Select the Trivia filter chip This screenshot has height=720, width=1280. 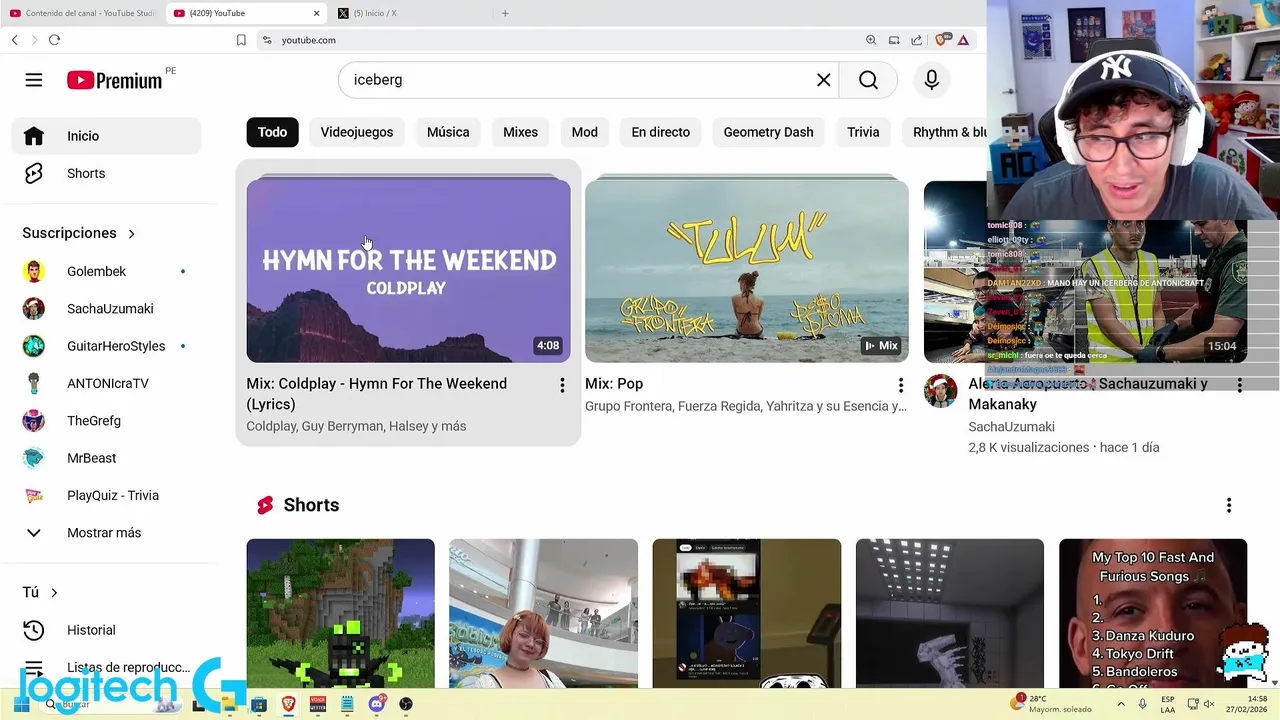863,132
